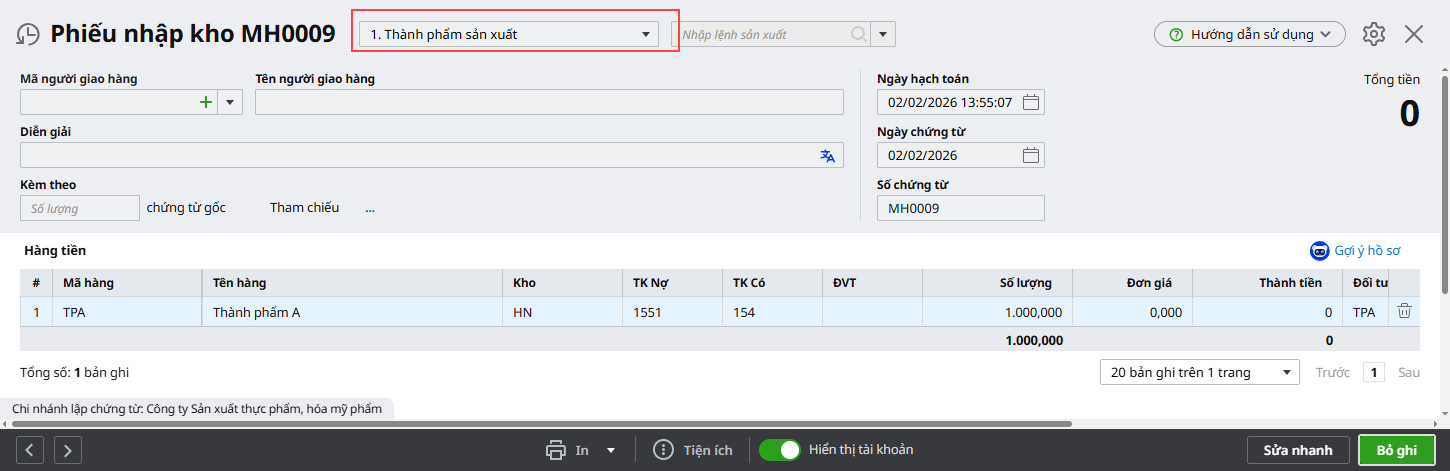1450x471 pixels.
Task: Click the Số chứng từ input field
Action: coord(960,208)
